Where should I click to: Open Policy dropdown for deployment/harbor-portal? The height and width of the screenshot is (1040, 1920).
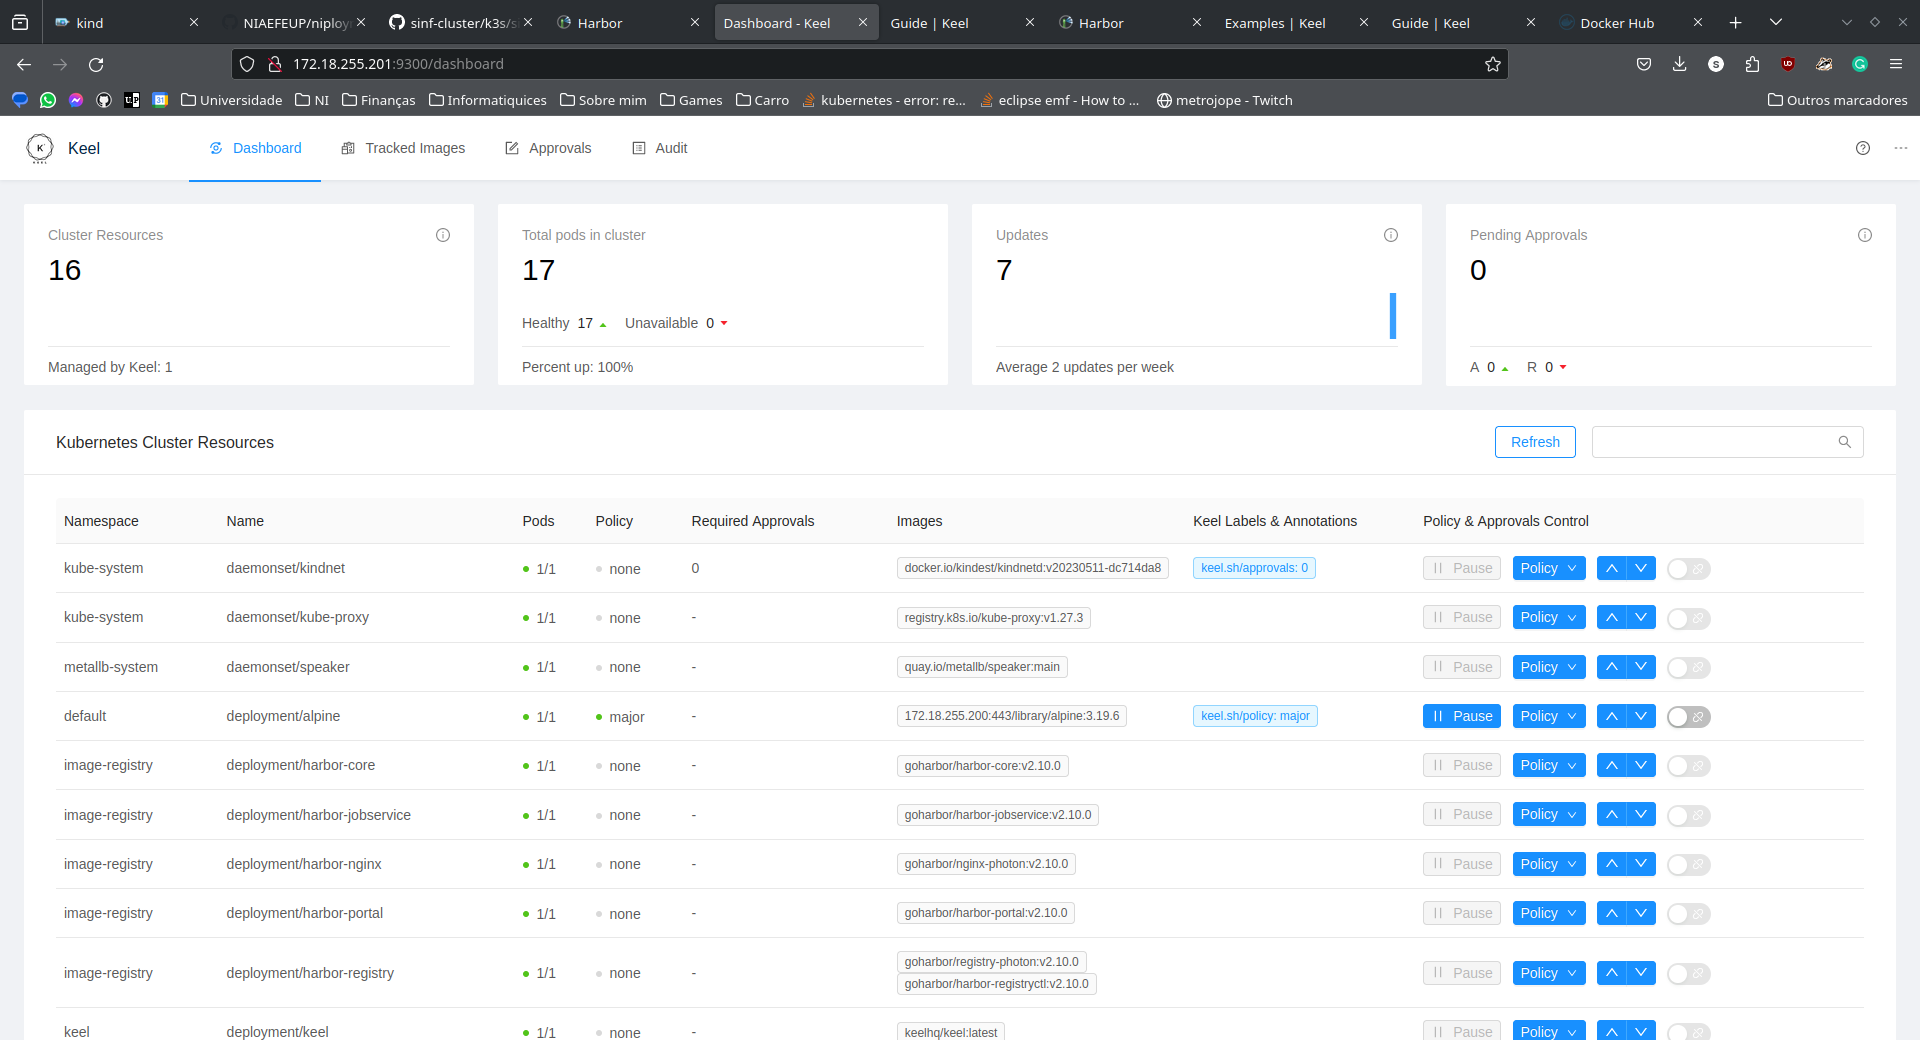point(1549,913)
